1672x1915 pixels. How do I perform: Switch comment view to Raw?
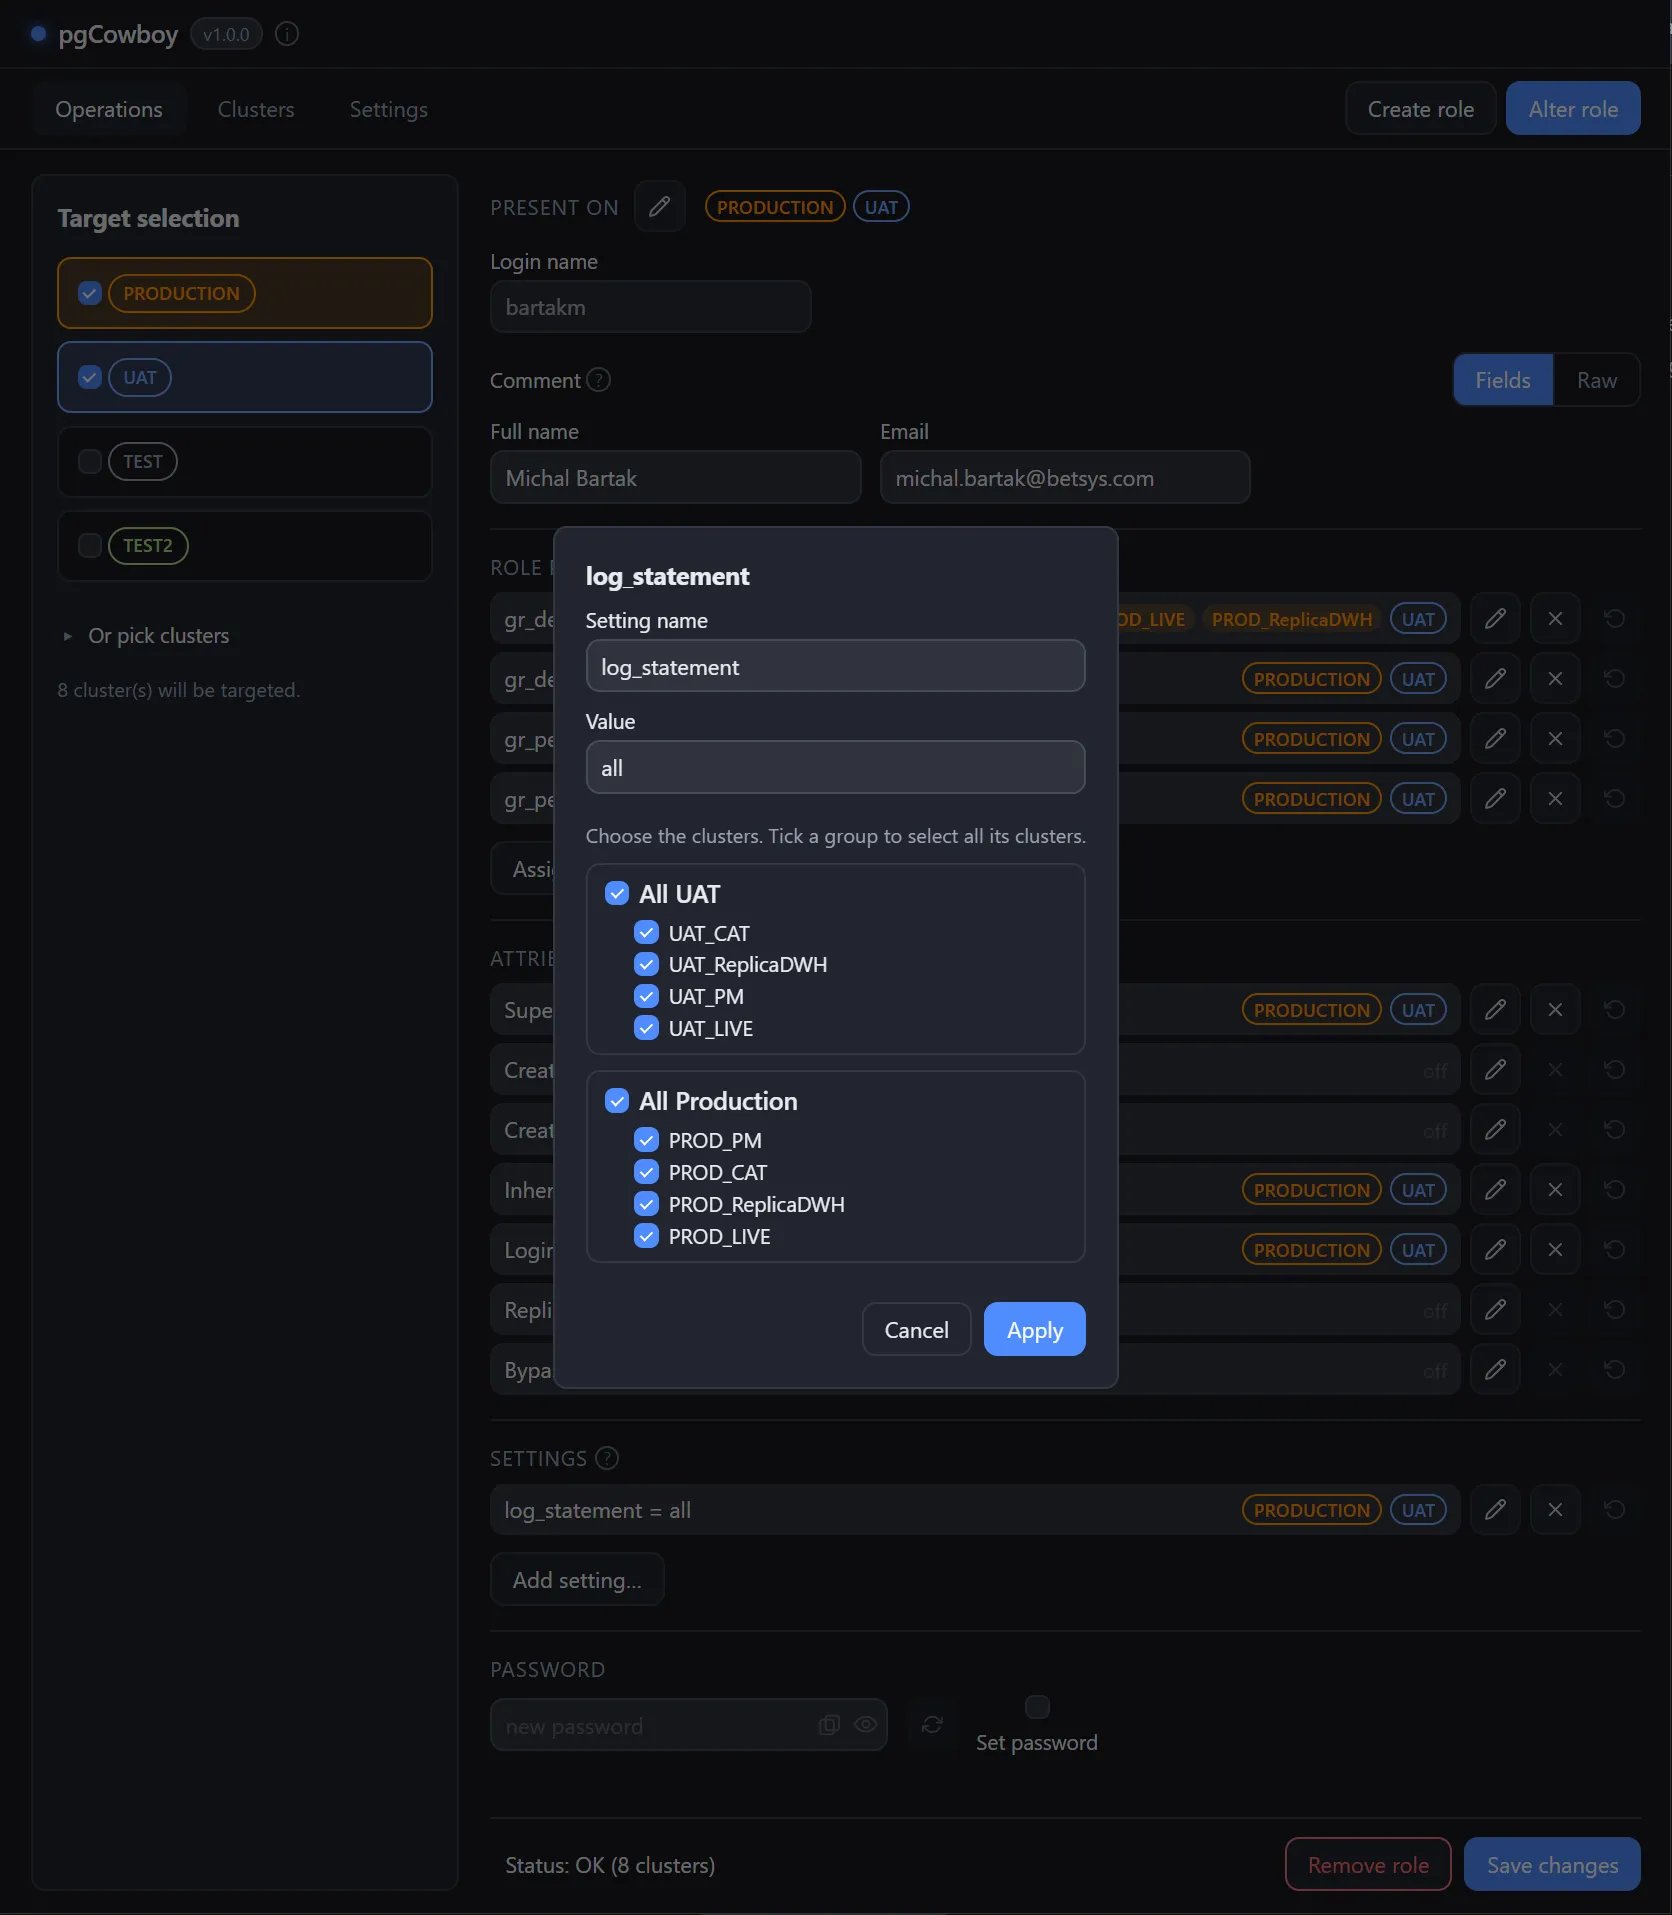coord(1597,380)
